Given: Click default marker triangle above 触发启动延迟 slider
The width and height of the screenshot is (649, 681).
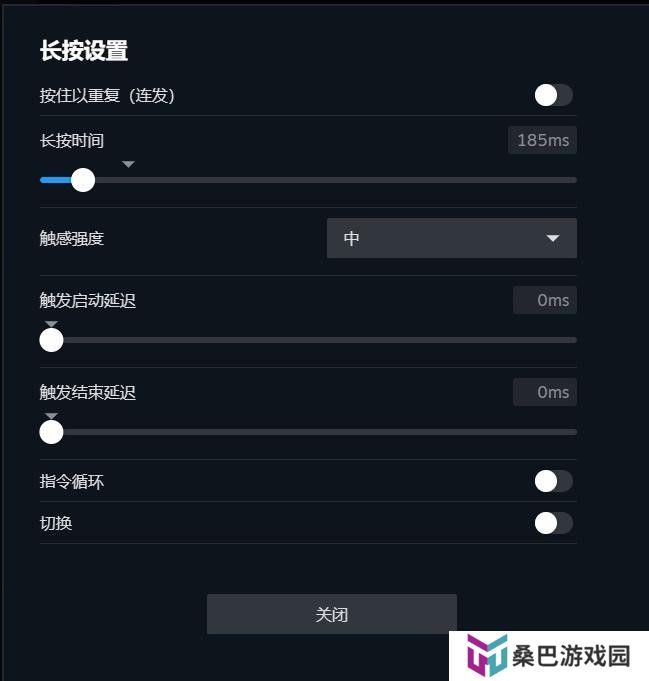Looking at the screenshot, I should click(x=51, y=324).
